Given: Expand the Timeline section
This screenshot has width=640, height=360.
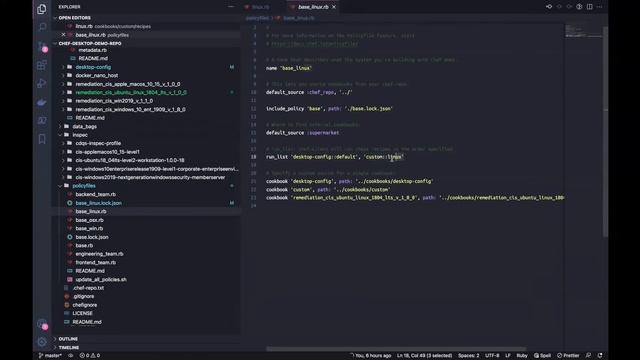Looking at the screenshot, I should point(69,347).
